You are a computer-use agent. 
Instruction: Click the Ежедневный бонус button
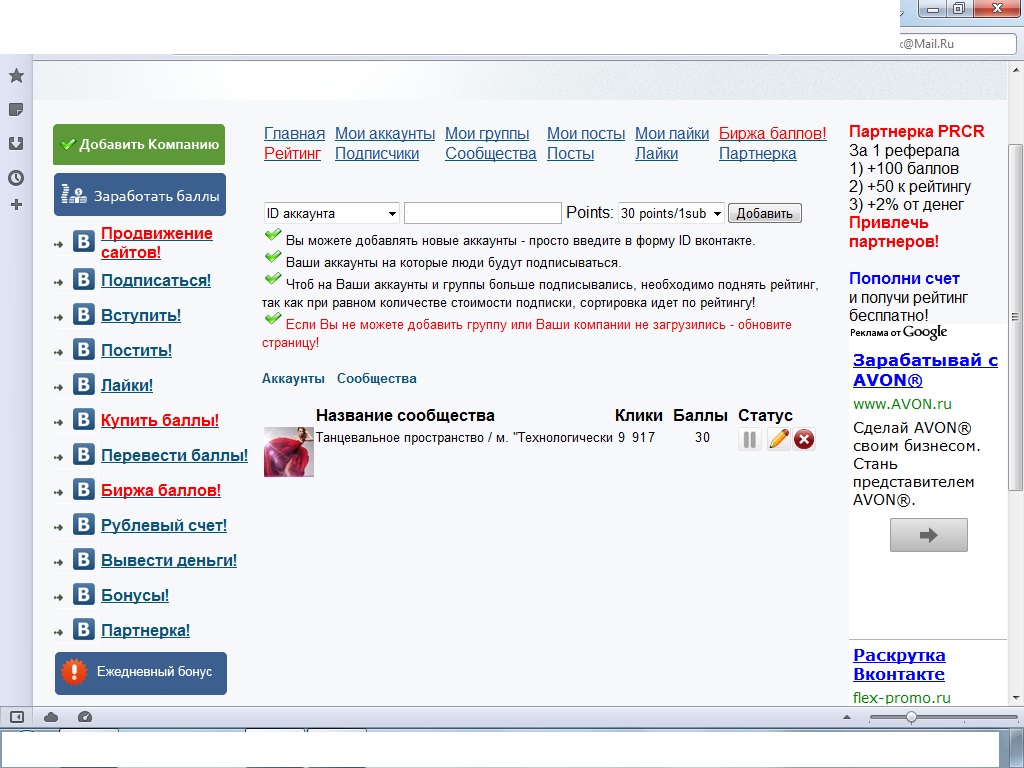click(x=141, y=673)
